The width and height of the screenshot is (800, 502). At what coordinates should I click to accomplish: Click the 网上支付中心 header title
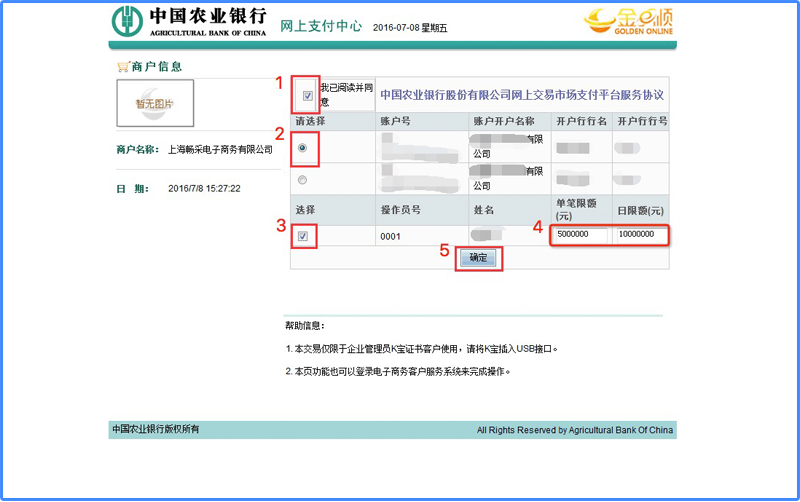click(321, 26)
